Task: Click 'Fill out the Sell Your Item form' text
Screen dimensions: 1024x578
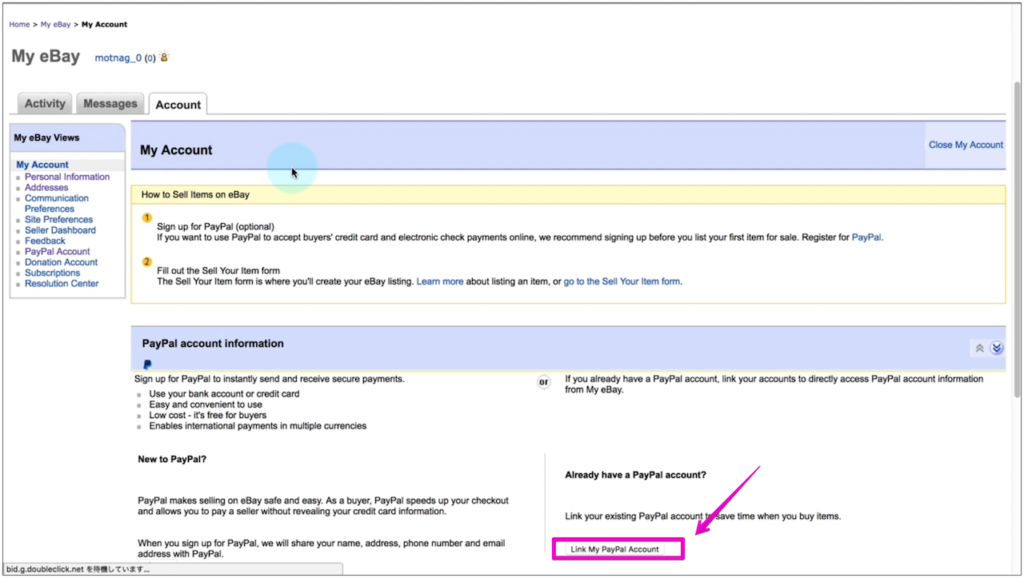Action: pos(218,270)
